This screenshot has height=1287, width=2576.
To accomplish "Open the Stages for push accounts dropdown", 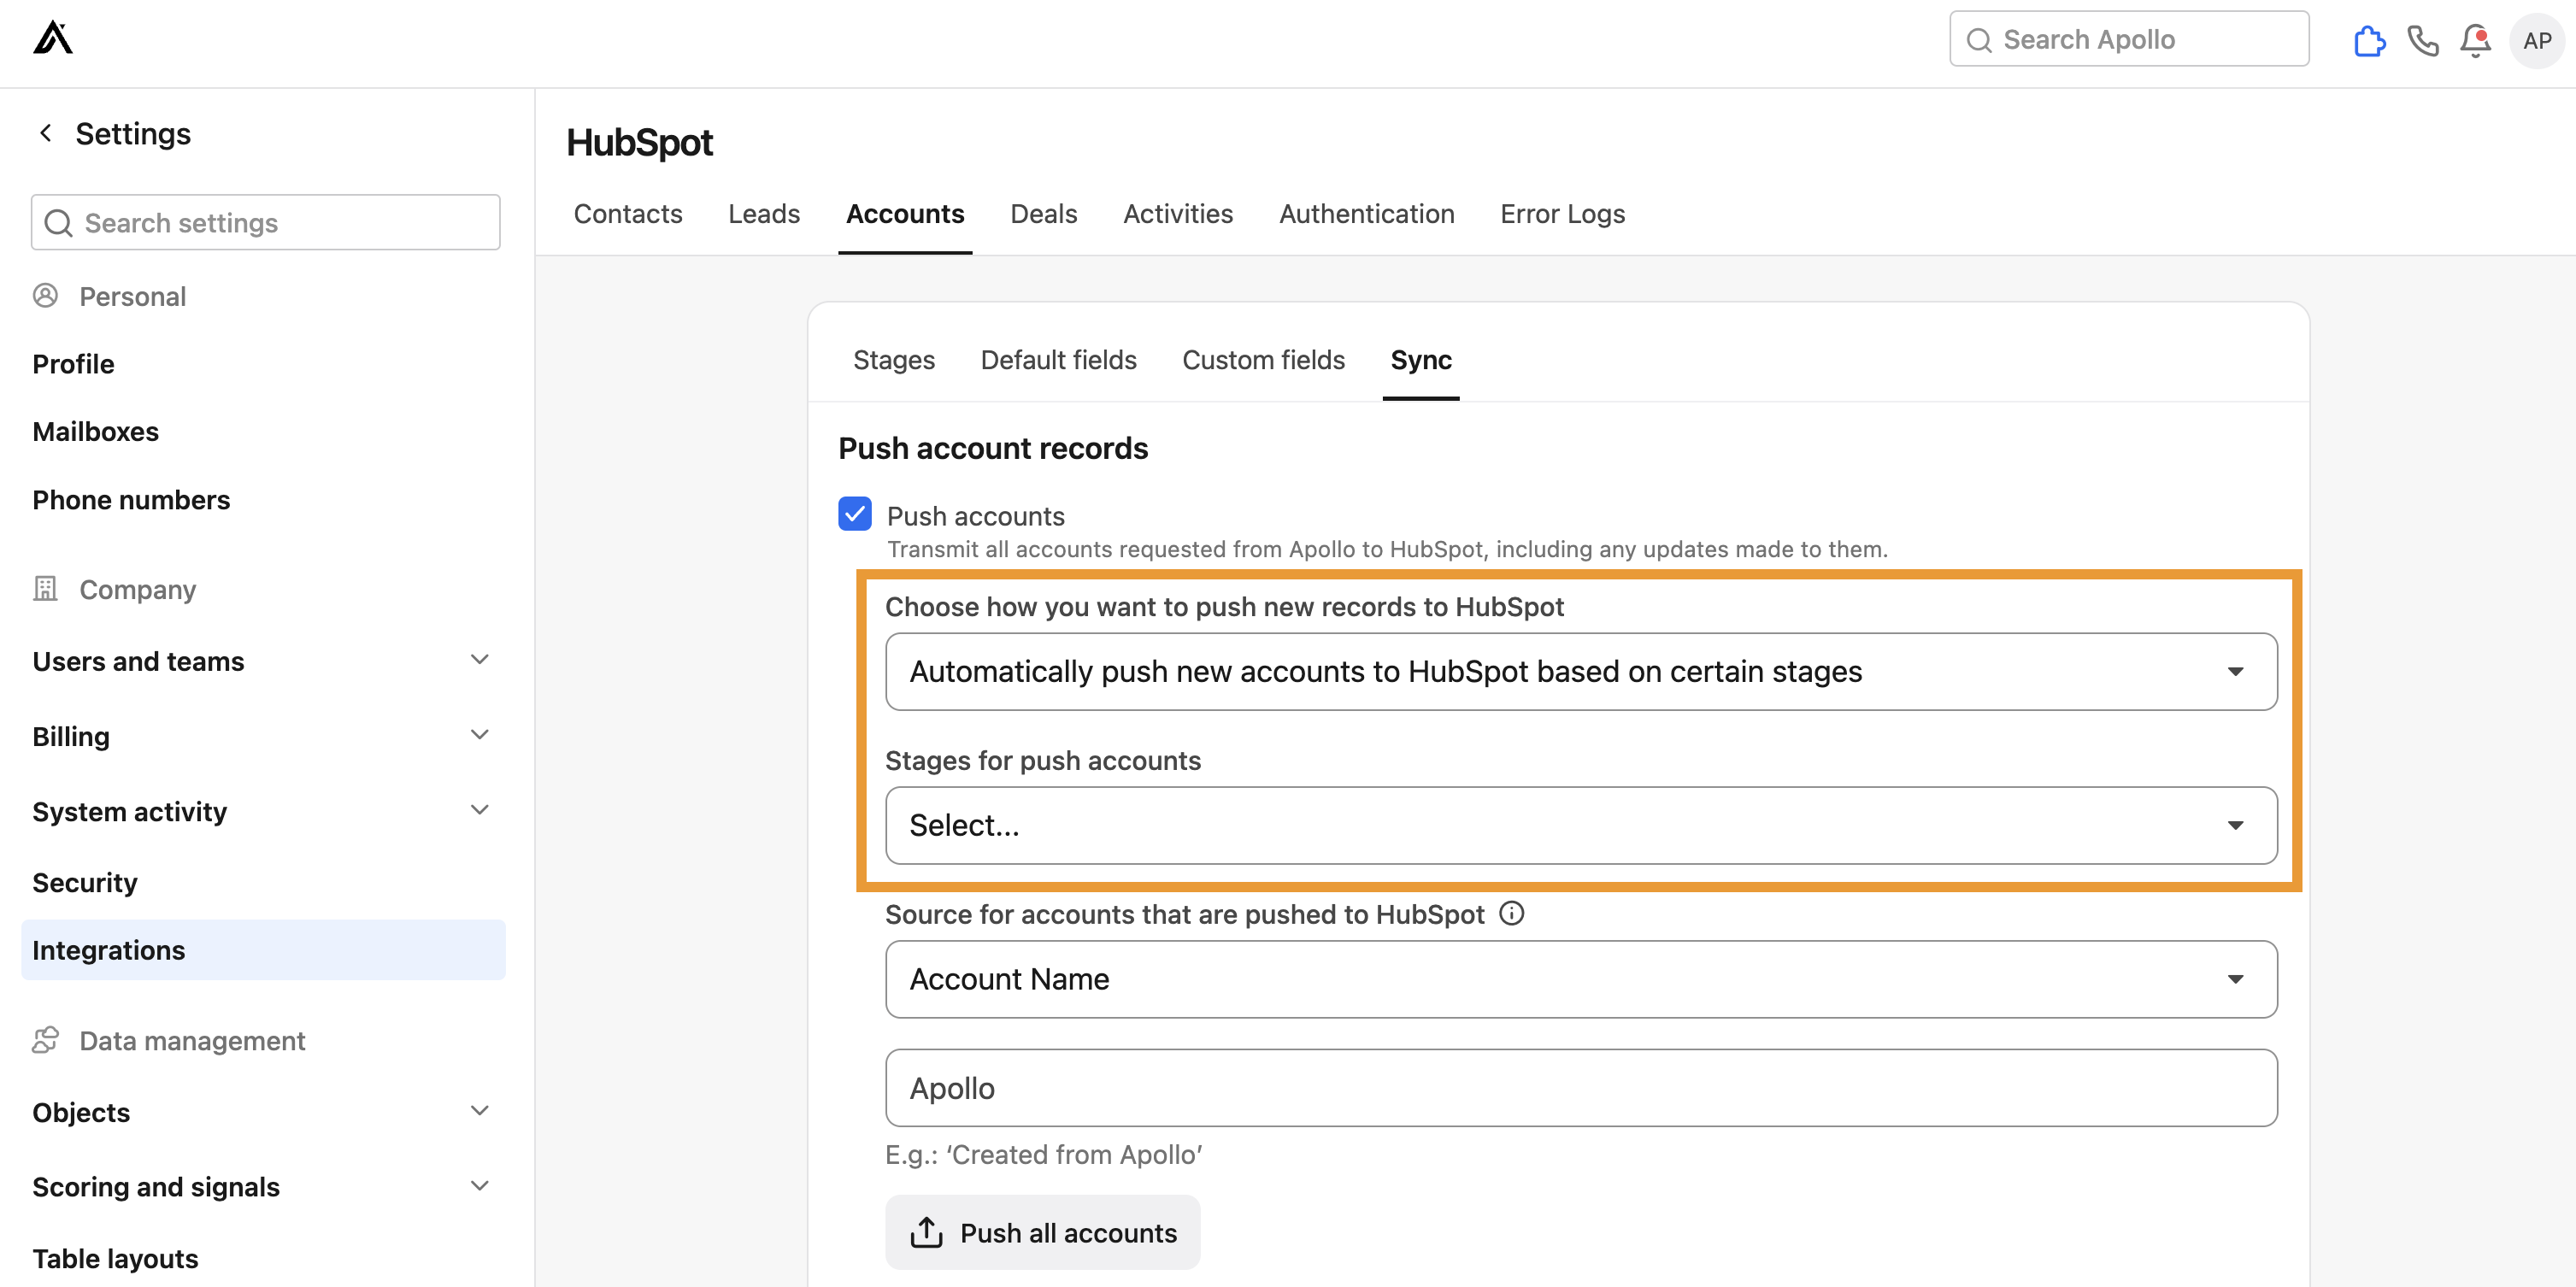I will pyautogui.click(x=1580, y=825).
